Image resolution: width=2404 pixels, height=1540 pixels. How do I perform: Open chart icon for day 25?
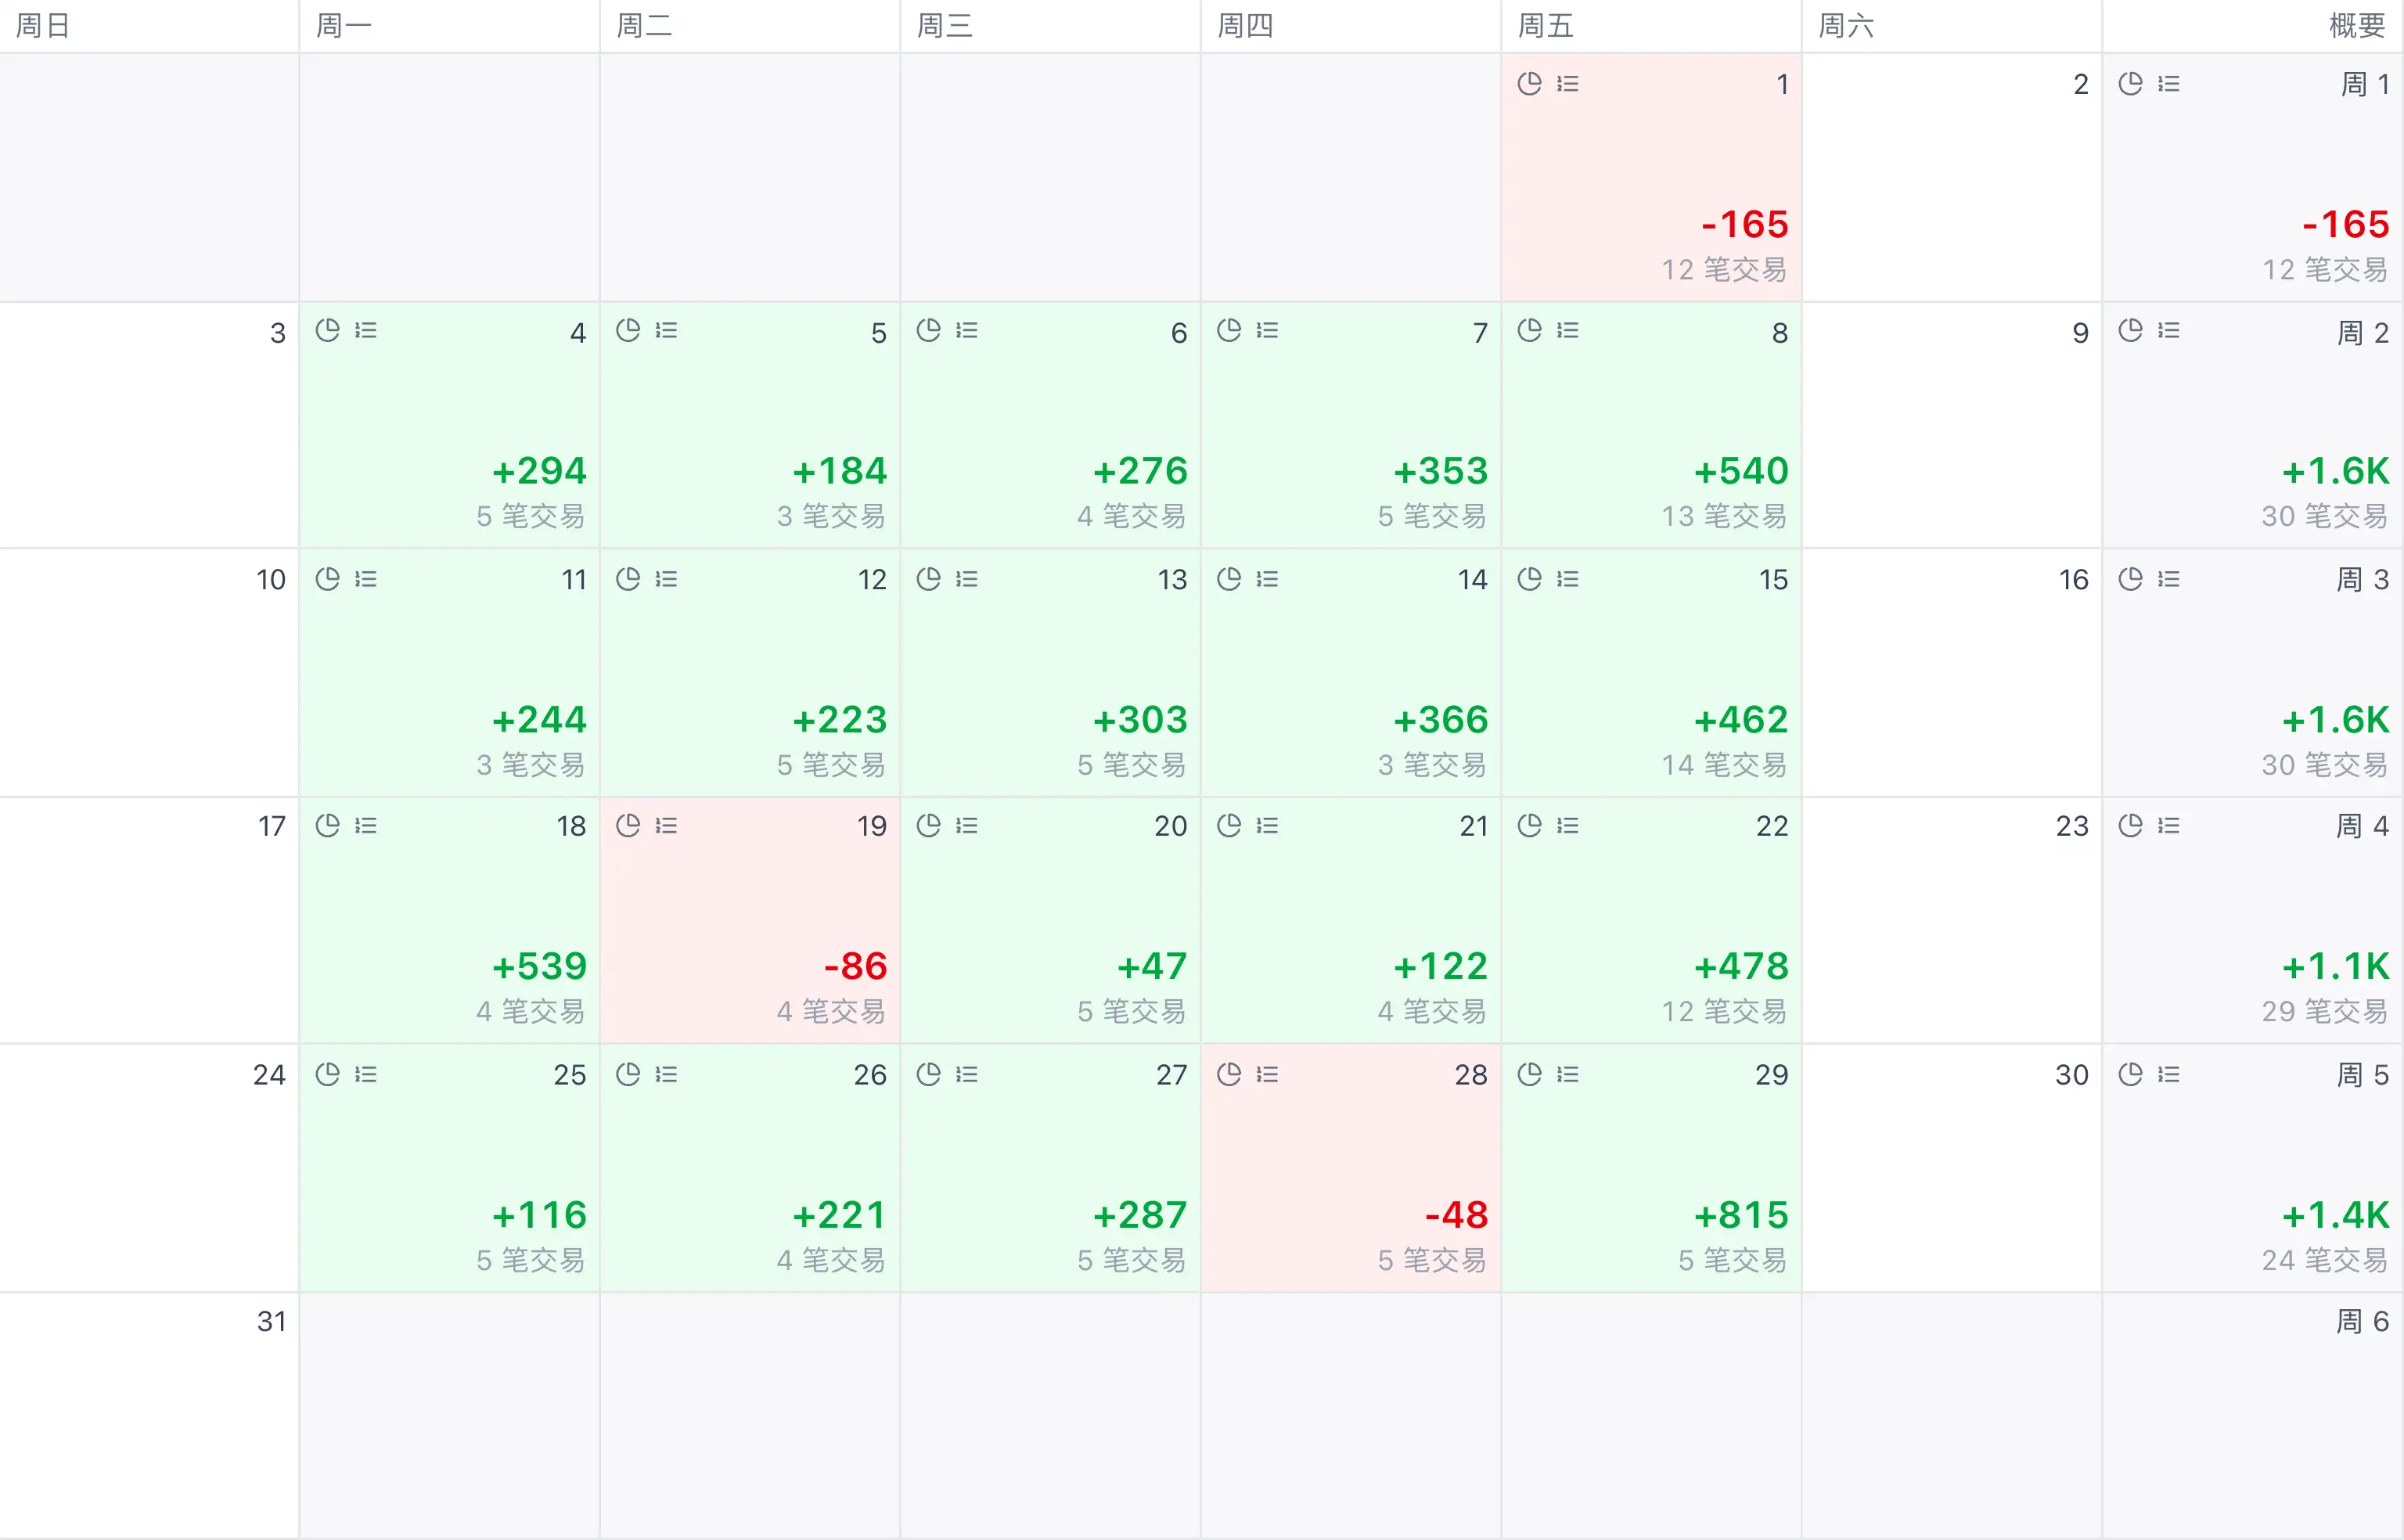click(x=327, y=1074)
